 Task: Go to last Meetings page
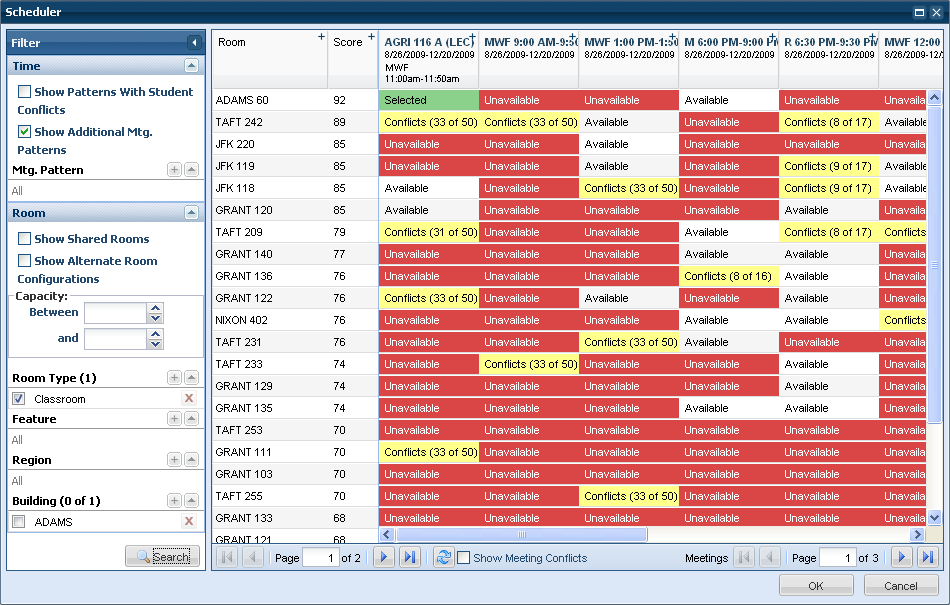coord(928,557)
